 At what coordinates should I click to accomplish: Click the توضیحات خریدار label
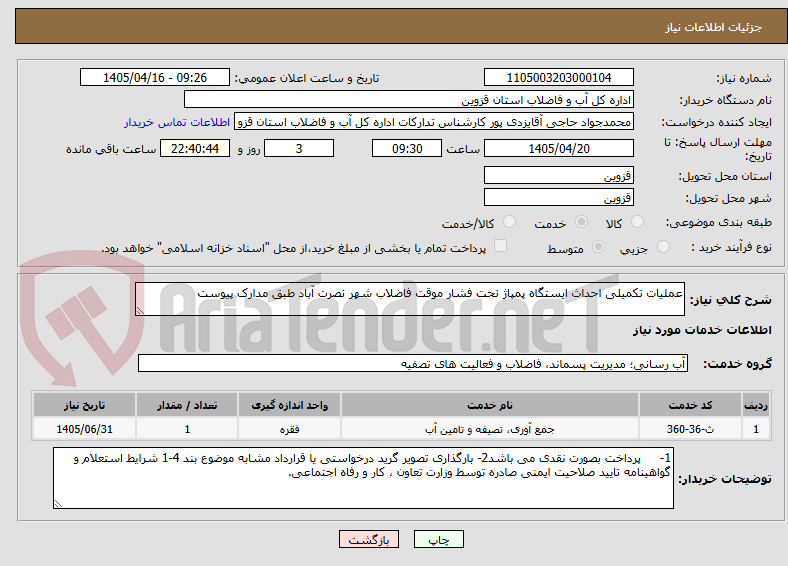tap(725, 479)
